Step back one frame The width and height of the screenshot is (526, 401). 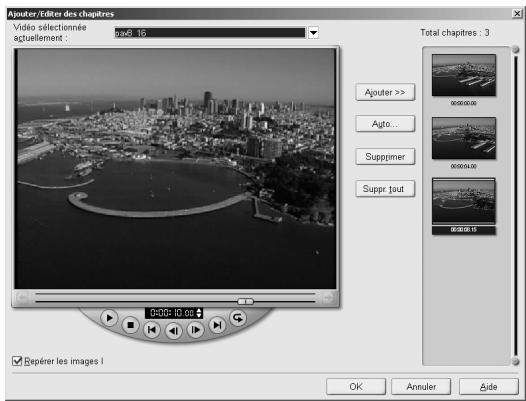173,331
